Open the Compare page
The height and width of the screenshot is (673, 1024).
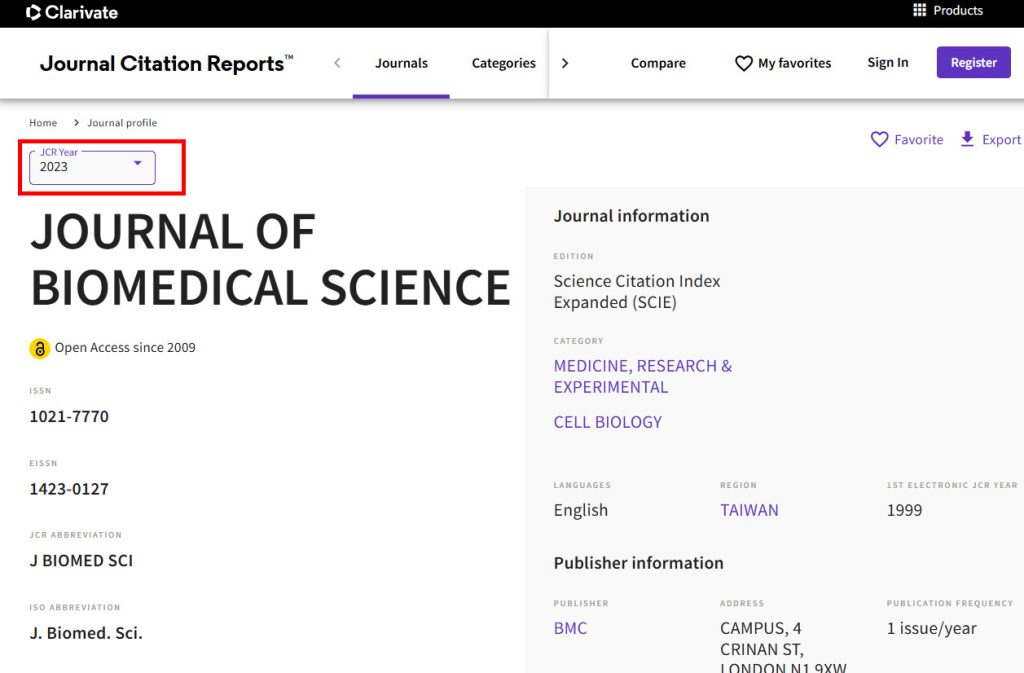pyautogui.click(x=658, y=63)
